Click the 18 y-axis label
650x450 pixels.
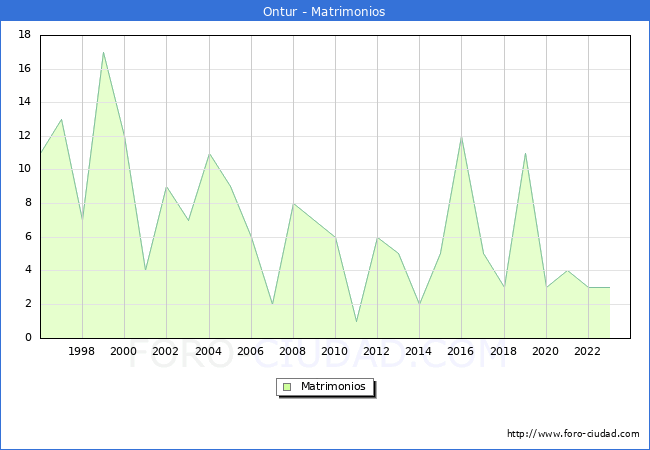(24, 35)
